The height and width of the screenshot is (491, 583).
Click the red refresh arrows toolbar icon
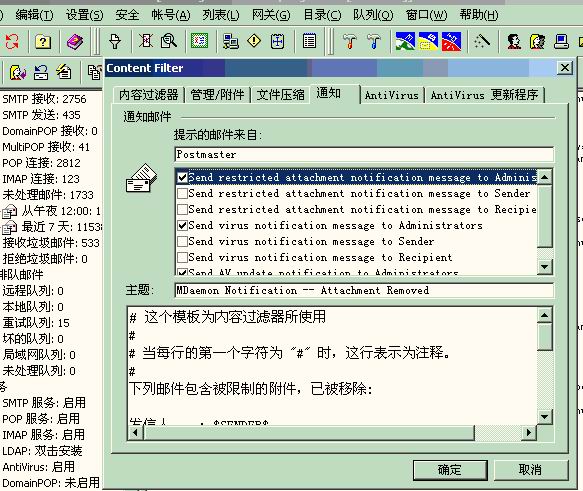click(12, 41)
